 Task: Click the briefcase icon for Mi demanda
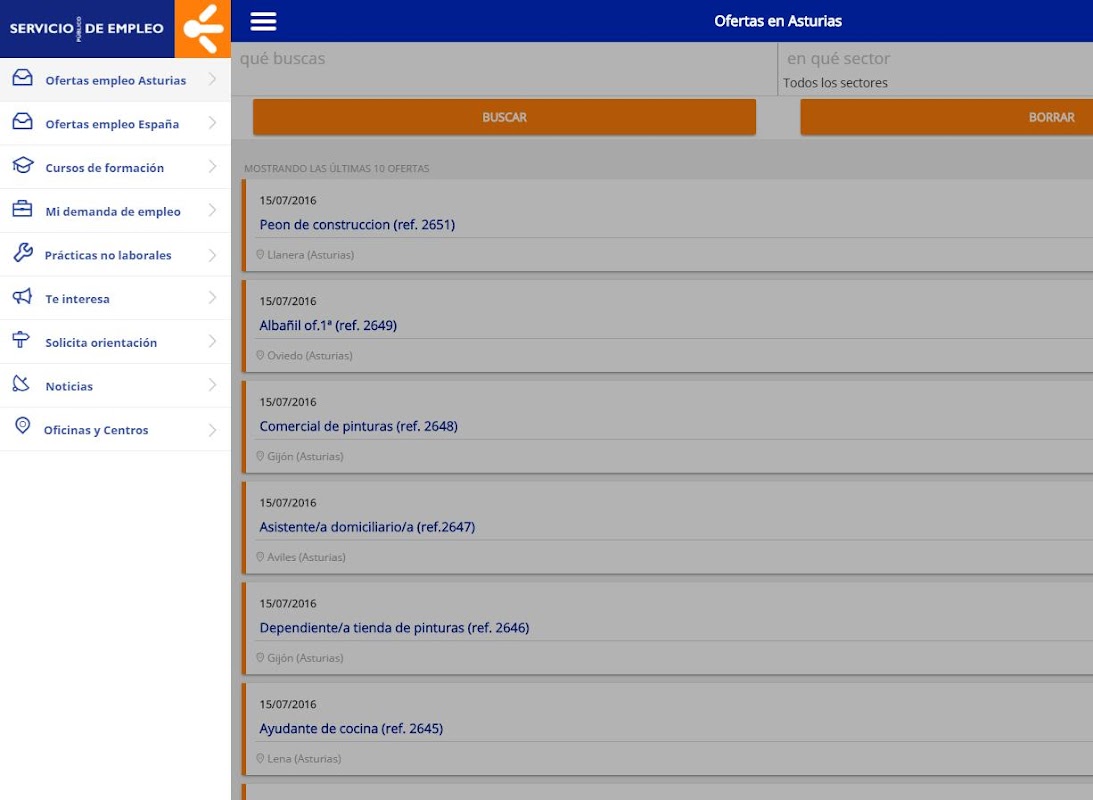[x=22, y=209]
